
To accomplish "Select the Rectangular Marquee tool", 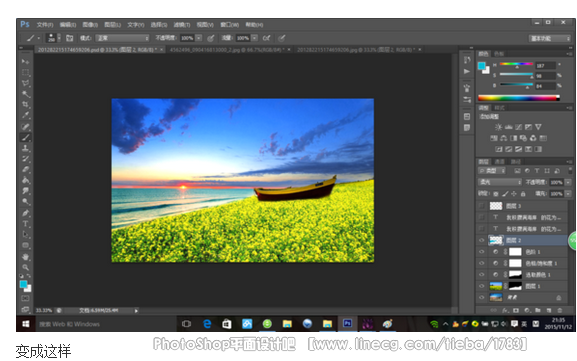I will coord(25,72).
